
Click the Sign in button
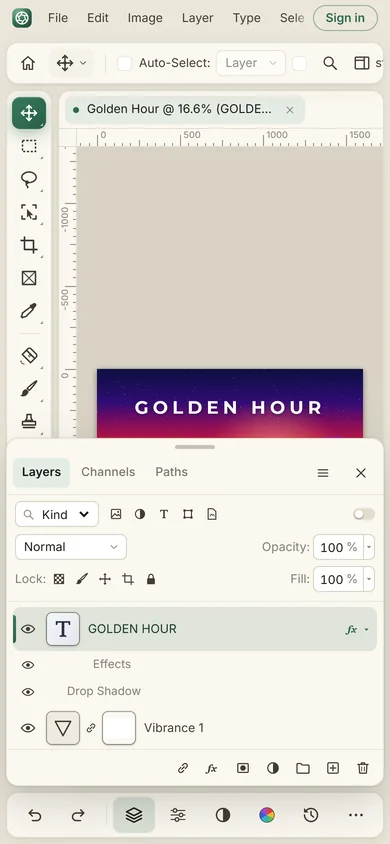pyautogui.click(x=345, y=18)
